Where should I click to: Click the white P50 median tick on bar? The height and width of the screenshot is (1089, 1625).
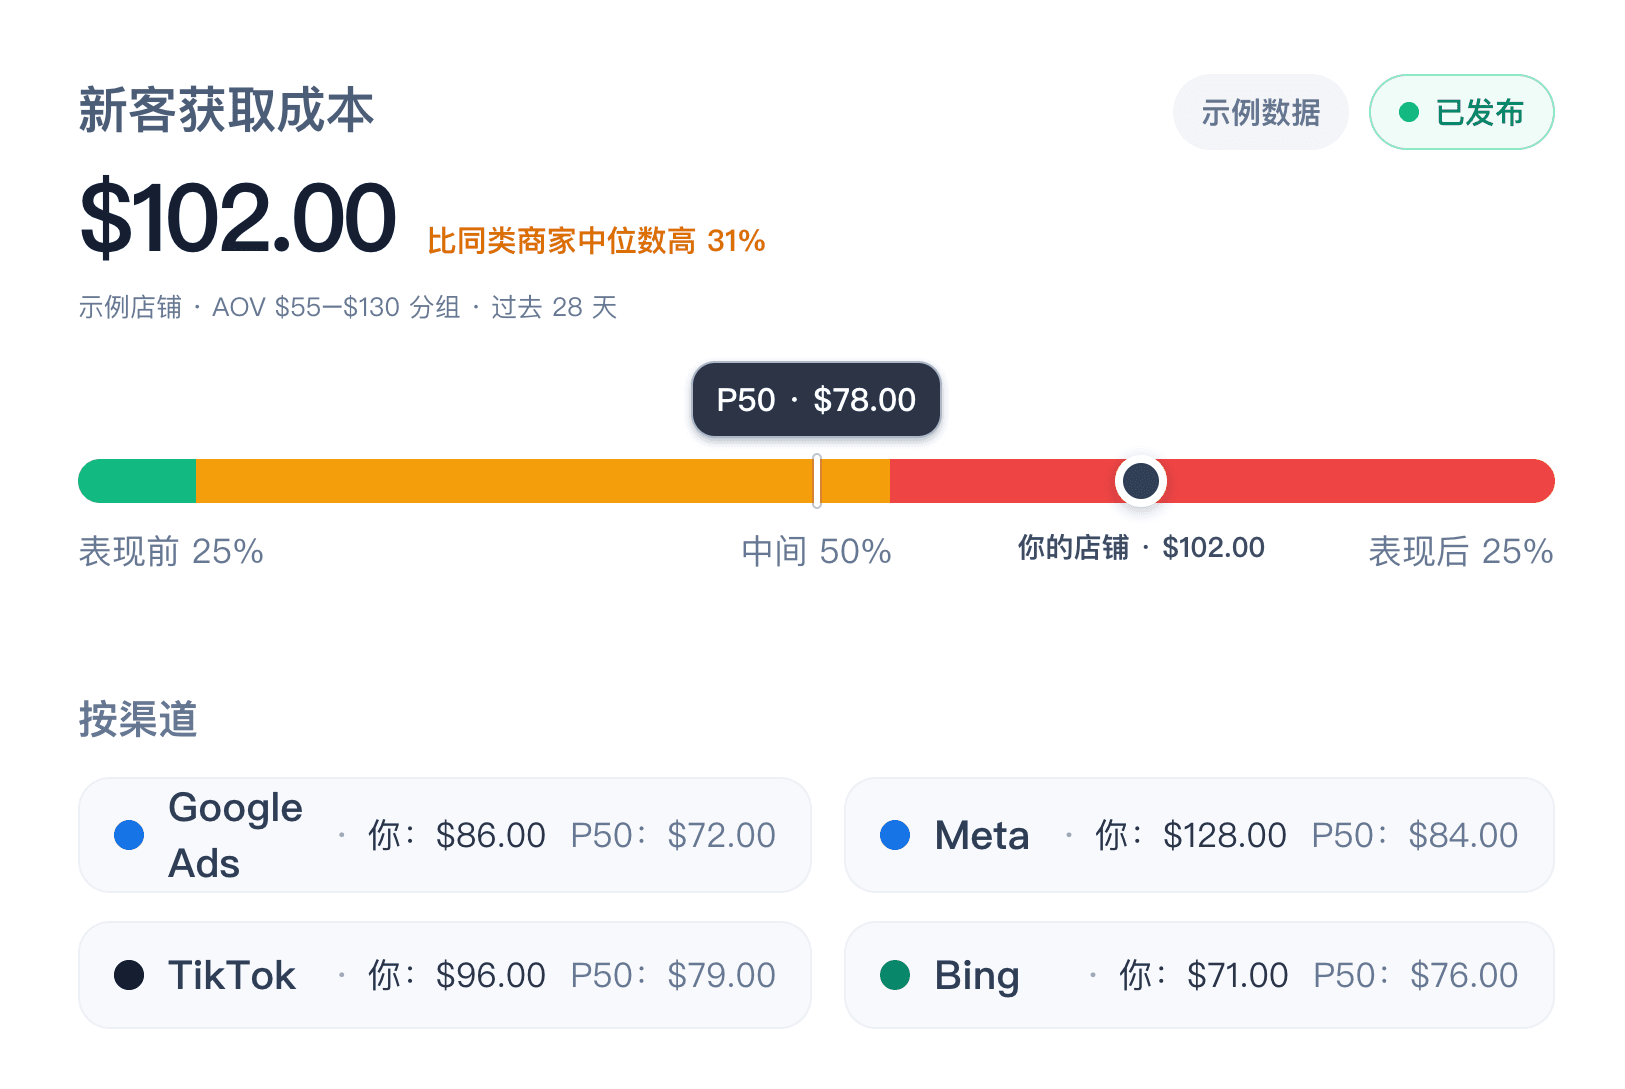point(817,481)
